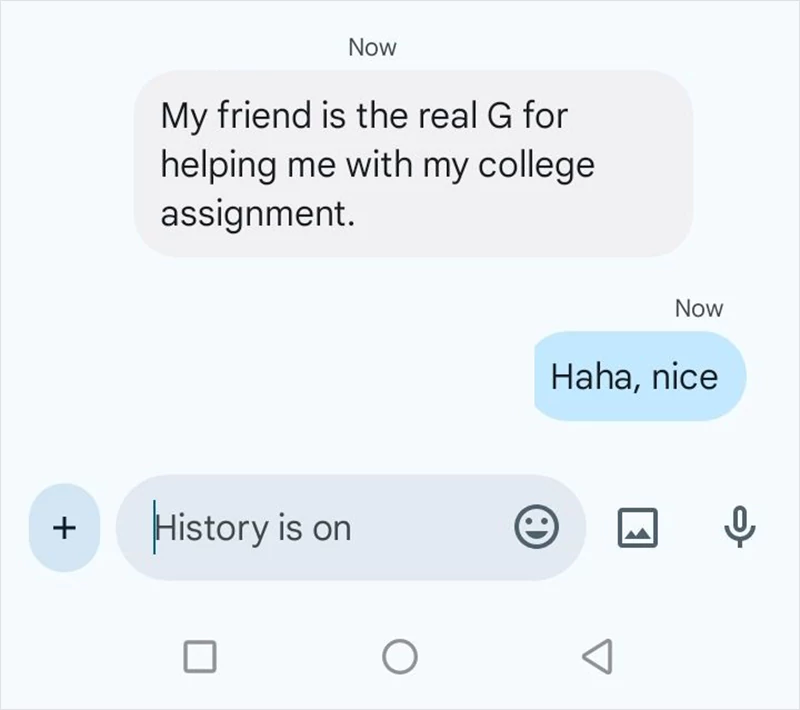Place cursor in the compose box
The image size is (800, 710).
pyautogui.click(x=300, y=527)
